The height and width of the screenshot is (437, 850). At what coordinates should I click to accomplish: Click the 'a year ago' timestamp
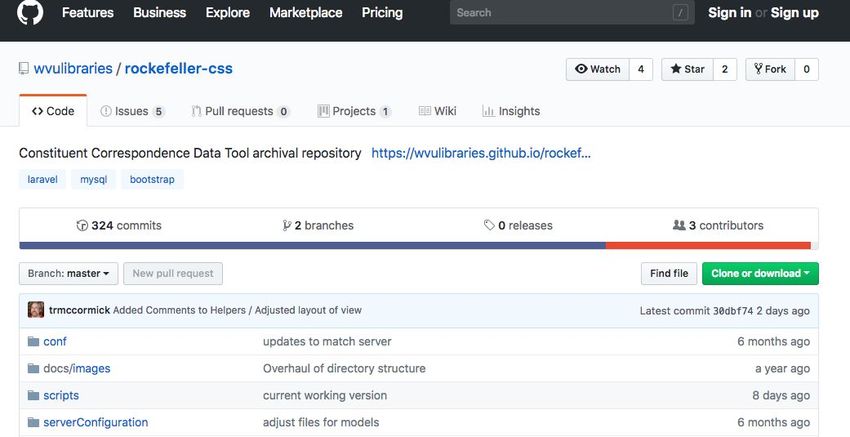click(x=783, y=369)
